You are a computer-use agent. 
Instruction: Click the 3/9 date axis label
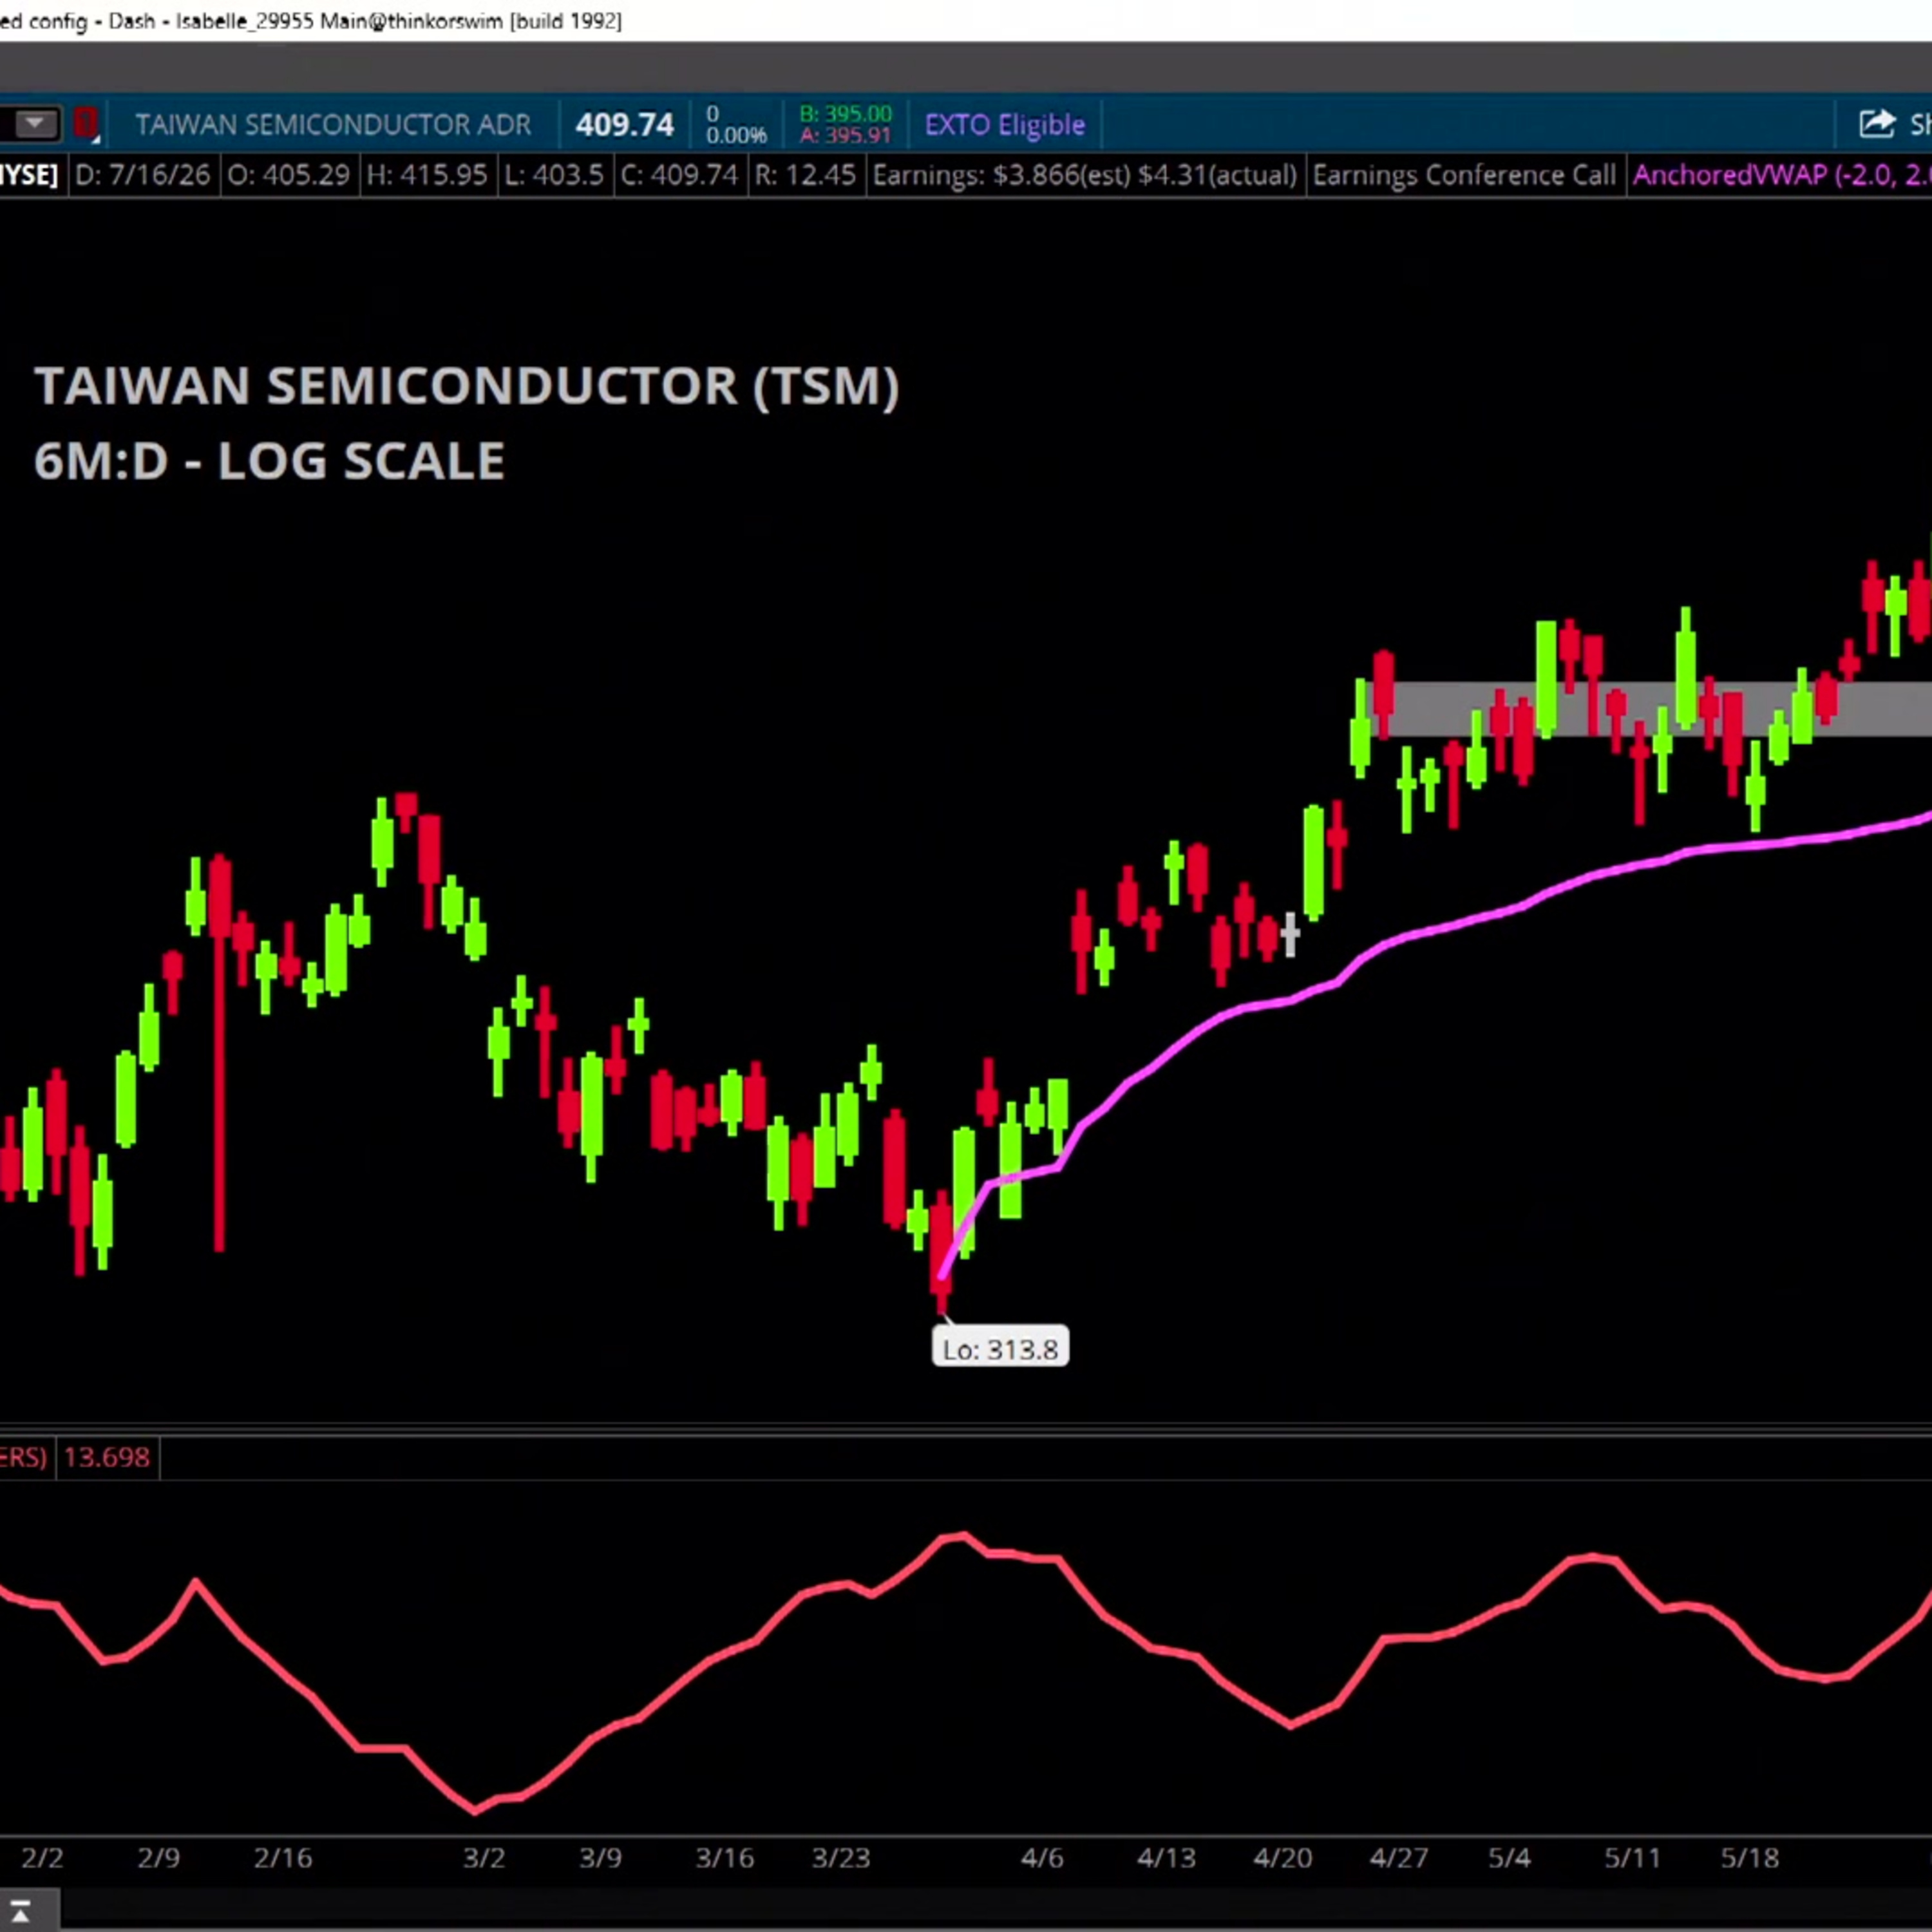(600, 1858)
